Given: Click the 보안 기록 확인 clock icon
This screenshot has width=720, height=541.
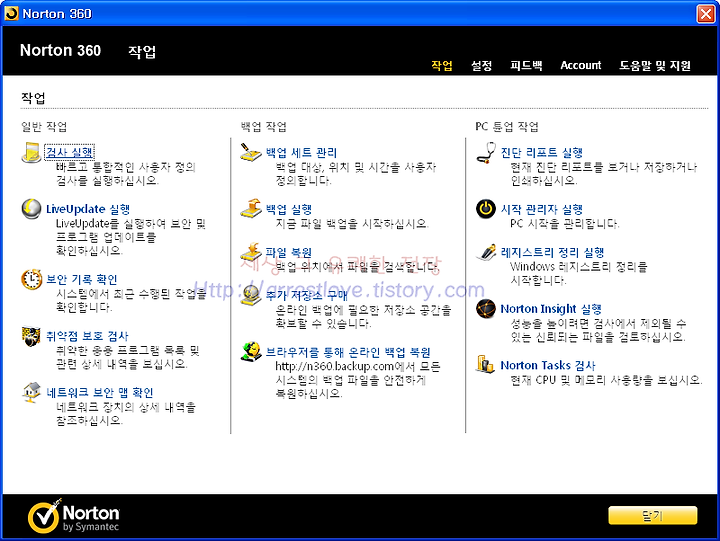Looking at the screenshot, I should coord(32,279).
